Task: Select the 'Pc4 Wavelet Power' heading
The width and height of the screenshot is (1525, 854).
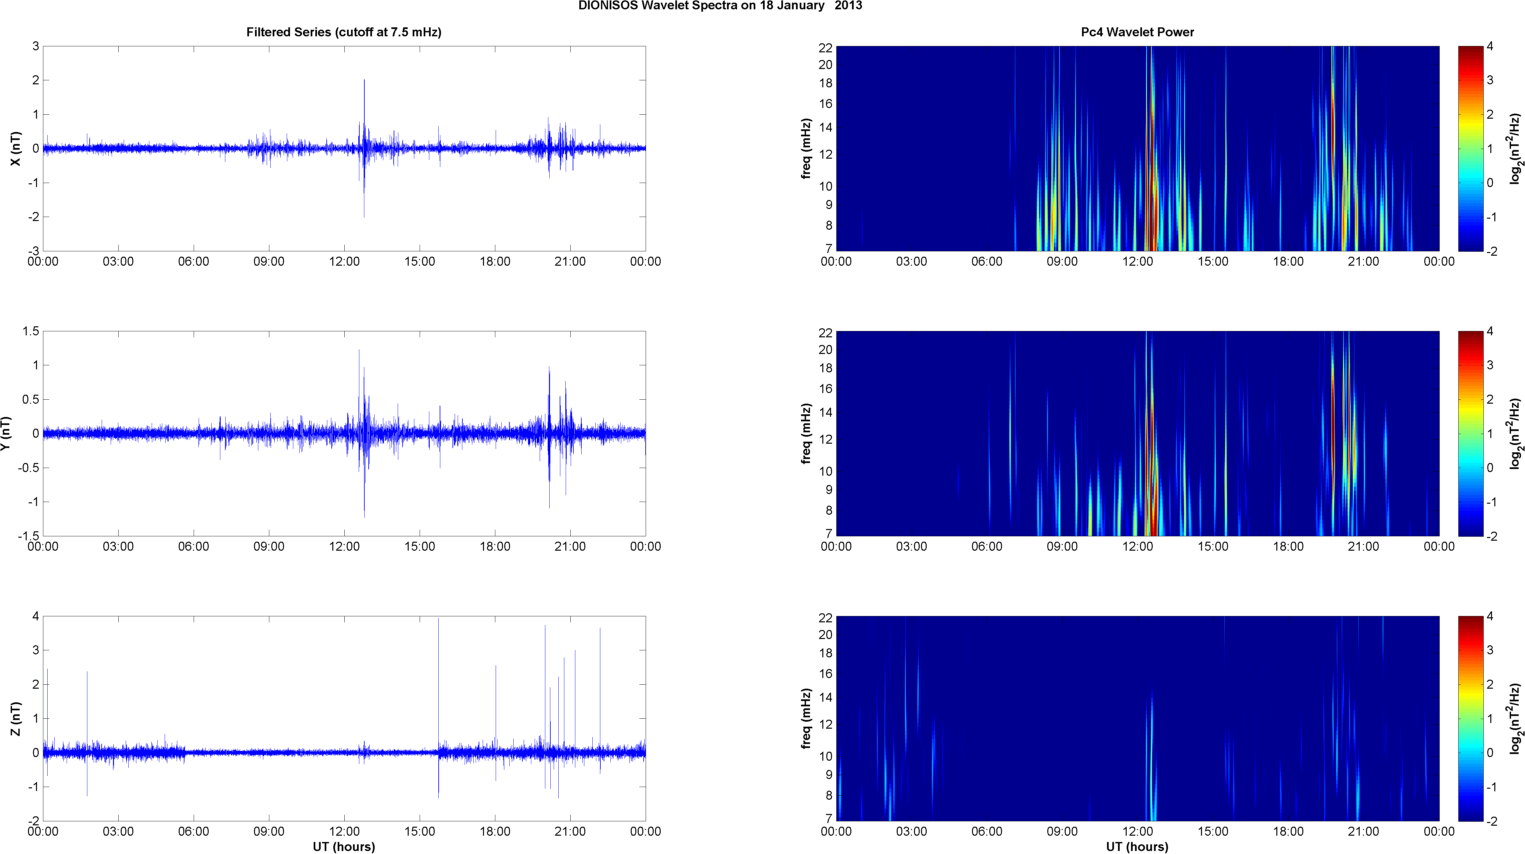Action: click(x=1137, y=32)
